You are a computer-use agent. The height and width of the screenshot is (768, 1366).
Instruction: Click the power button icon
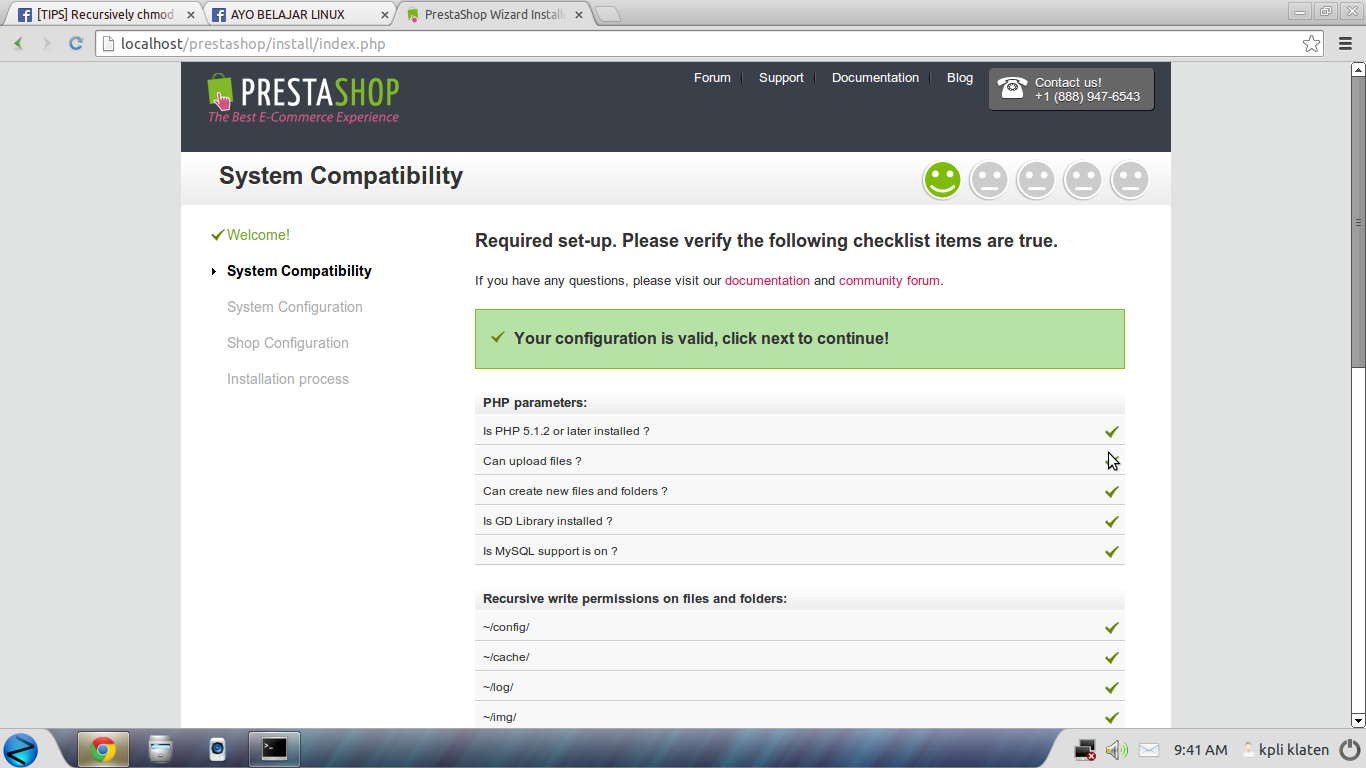click(x=1350, y=749)
